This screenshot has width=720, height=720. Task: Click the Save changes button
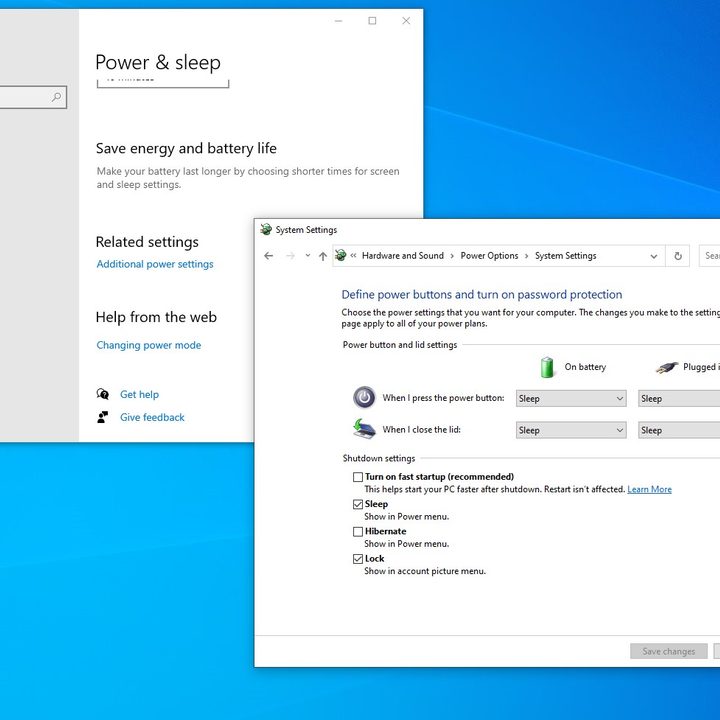(x=668, y=651)
